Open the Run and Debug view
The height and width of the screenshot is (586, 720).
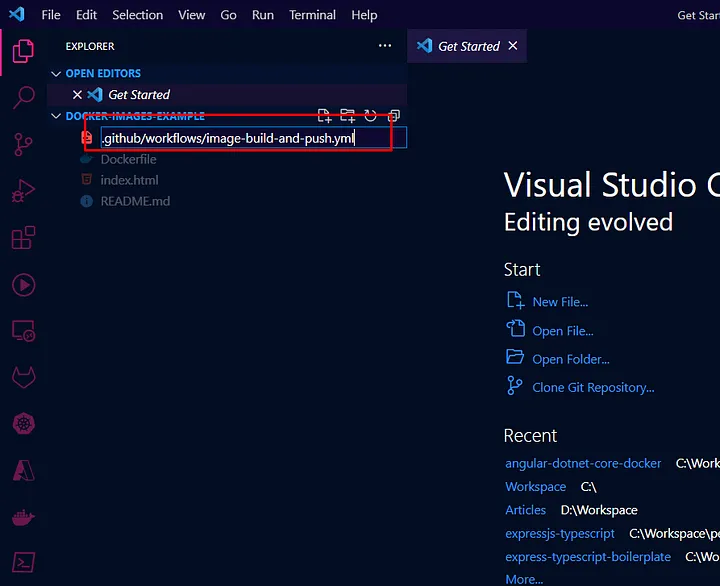tap(23, 191)
